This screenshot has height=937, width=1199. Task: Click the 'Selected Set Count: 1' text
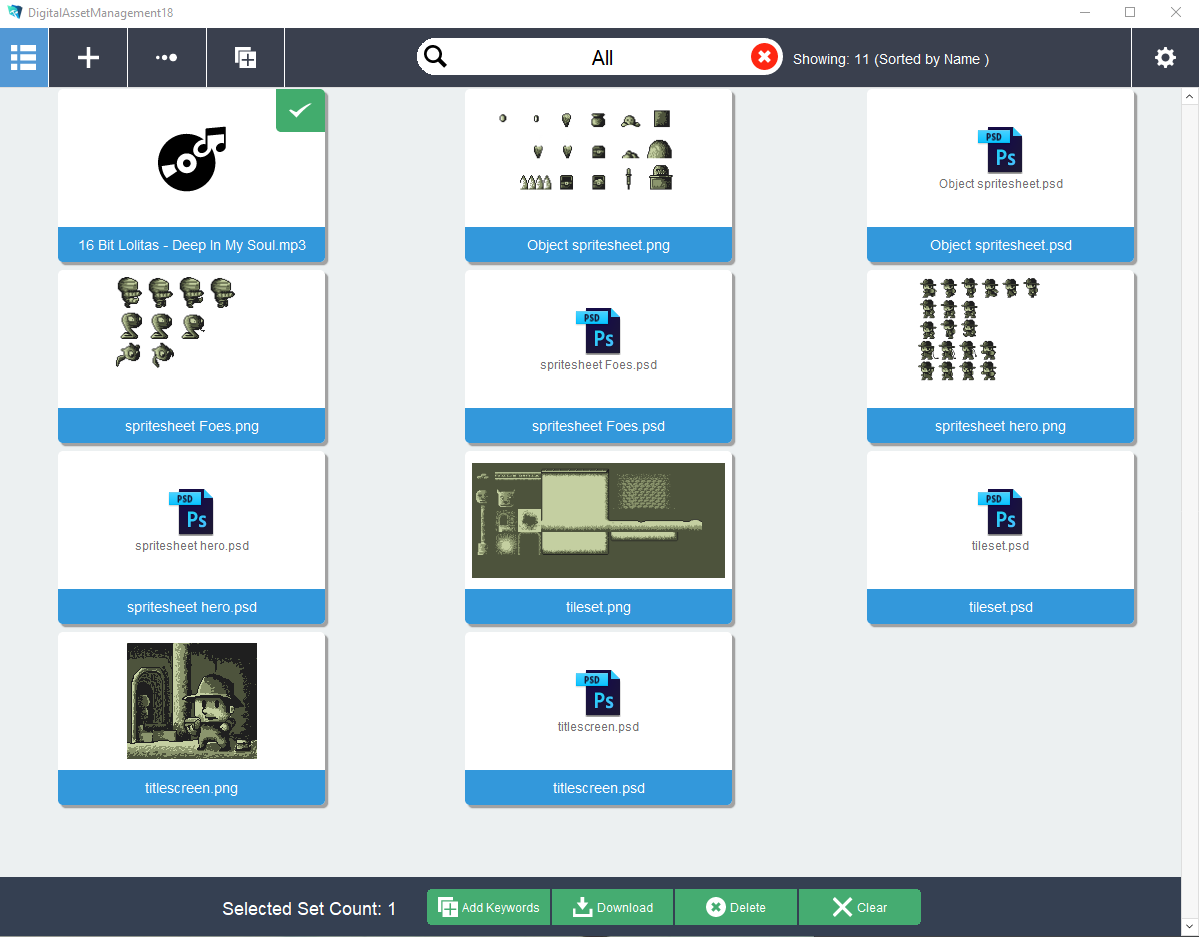[309, 909]
